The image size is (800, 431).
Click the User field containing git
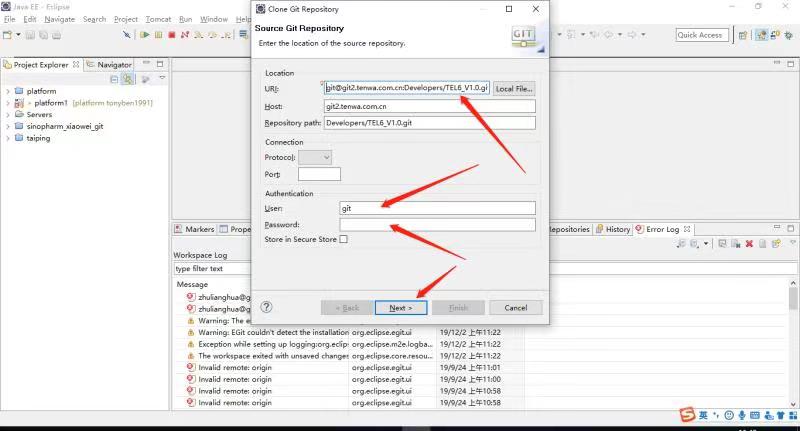pos(437,208)
